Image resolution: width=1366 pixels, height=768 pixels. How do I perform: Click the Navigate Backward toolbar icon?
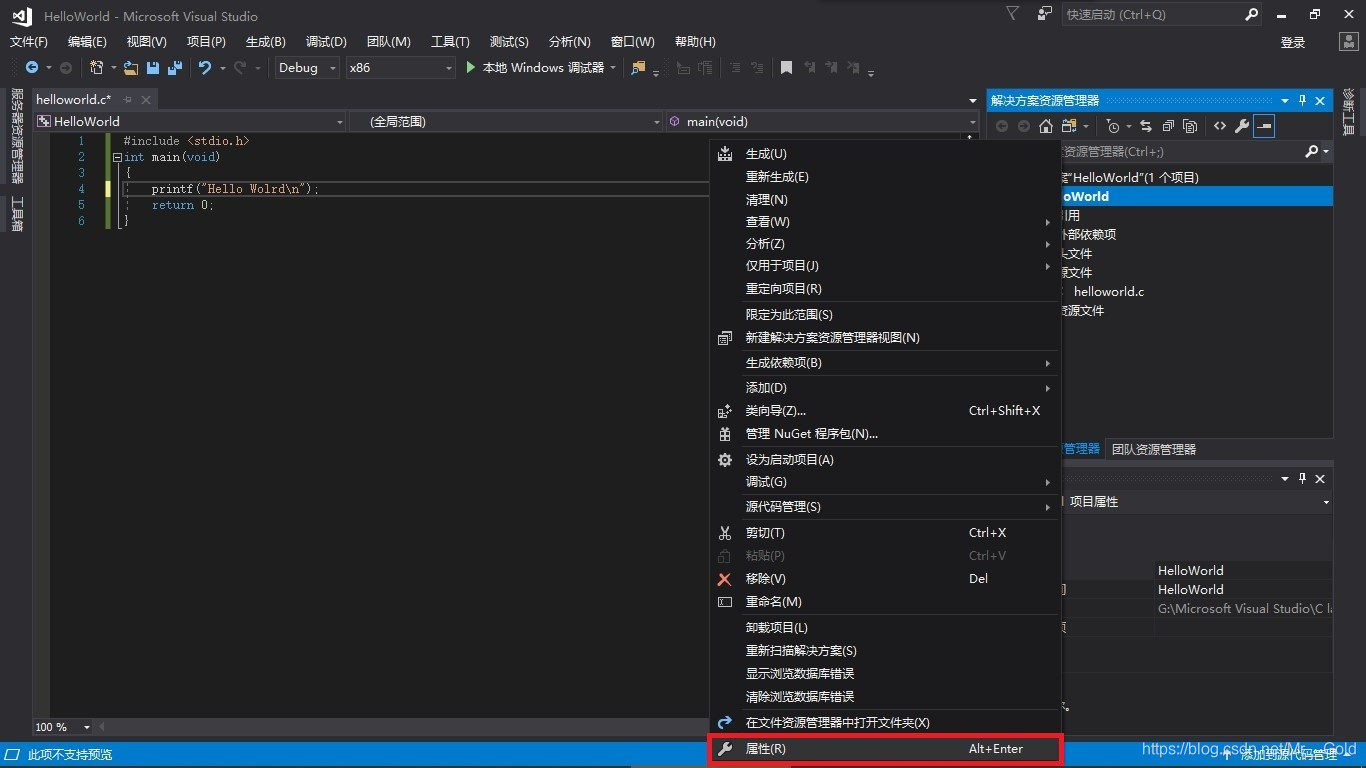pos(32,68)
